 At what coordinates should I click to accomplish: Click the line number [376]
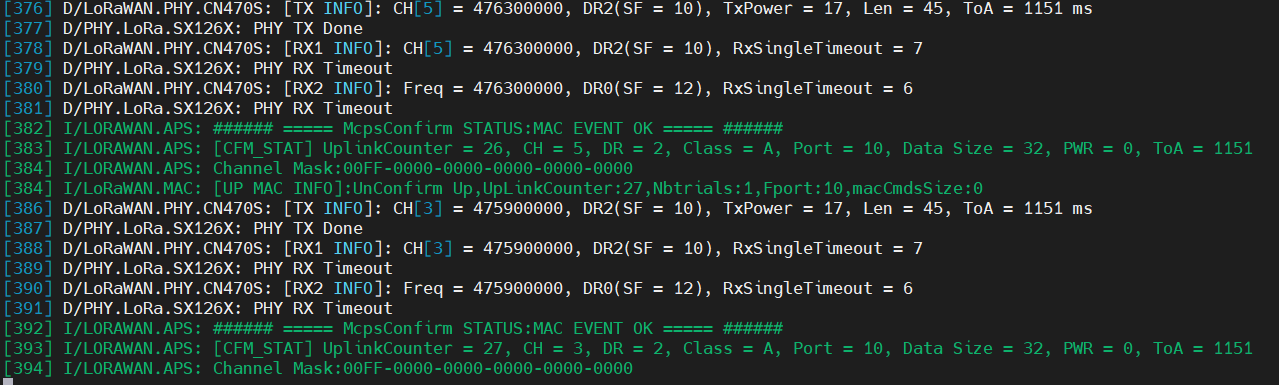pos(29,9)
